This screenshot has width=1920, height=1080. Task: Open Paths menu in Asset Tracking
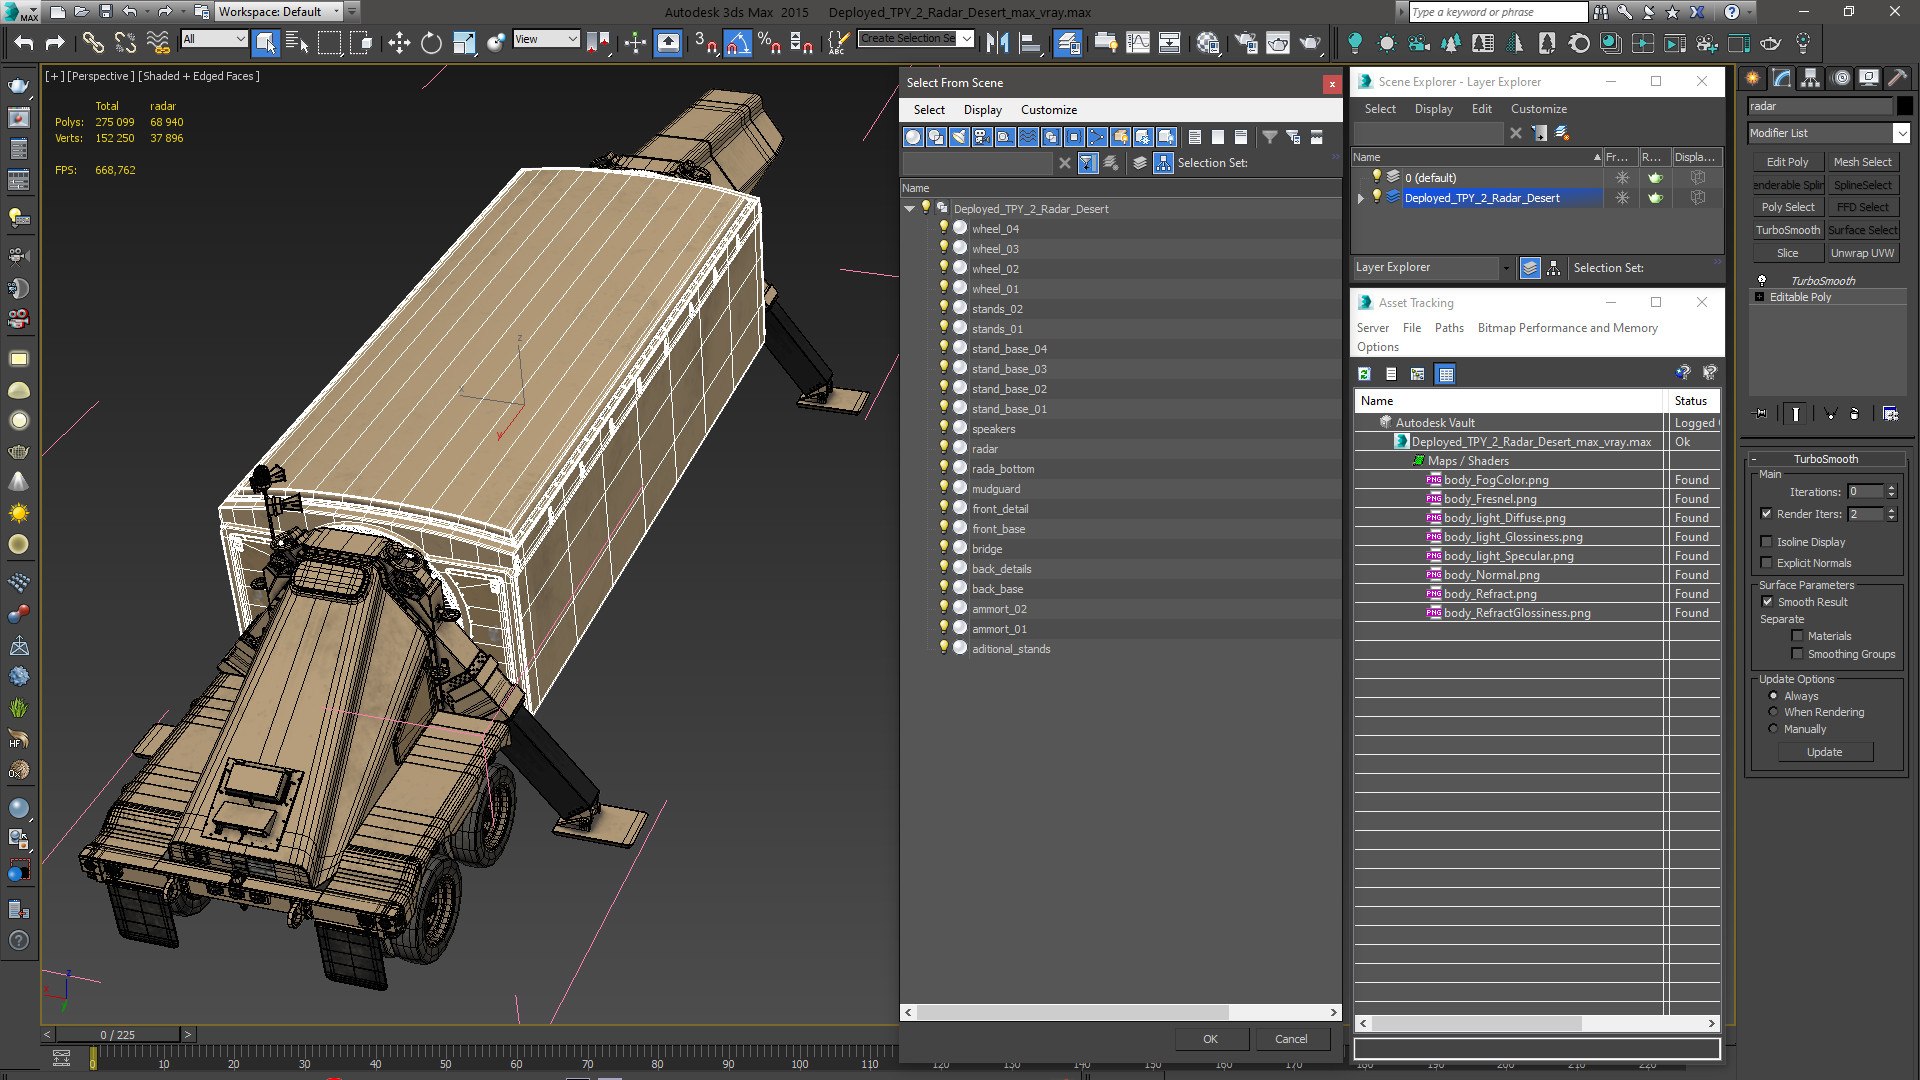1448,328
